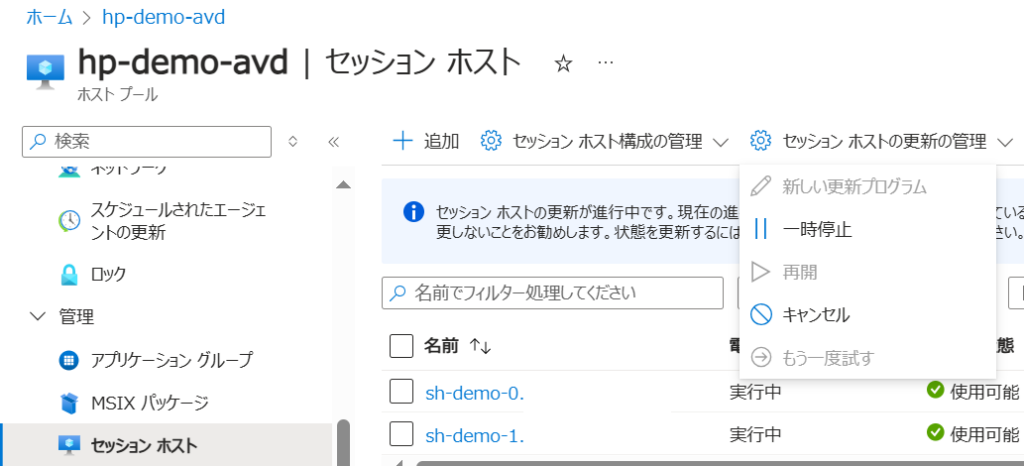
Task: Open the more options ellipsis menu
Action: [x=605, y=63]
